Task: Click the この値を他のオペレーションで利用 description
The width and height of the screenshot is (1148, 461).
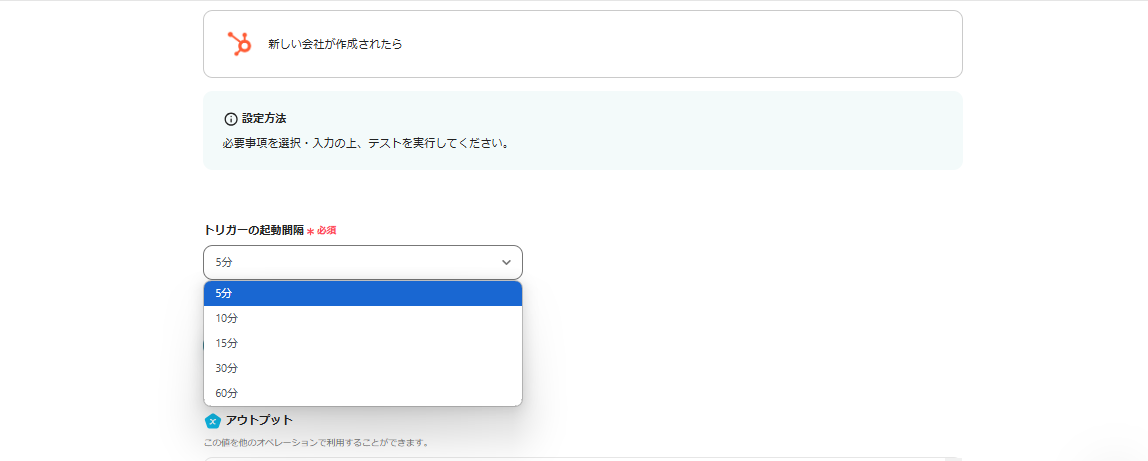Action: (x=316, y=443)
